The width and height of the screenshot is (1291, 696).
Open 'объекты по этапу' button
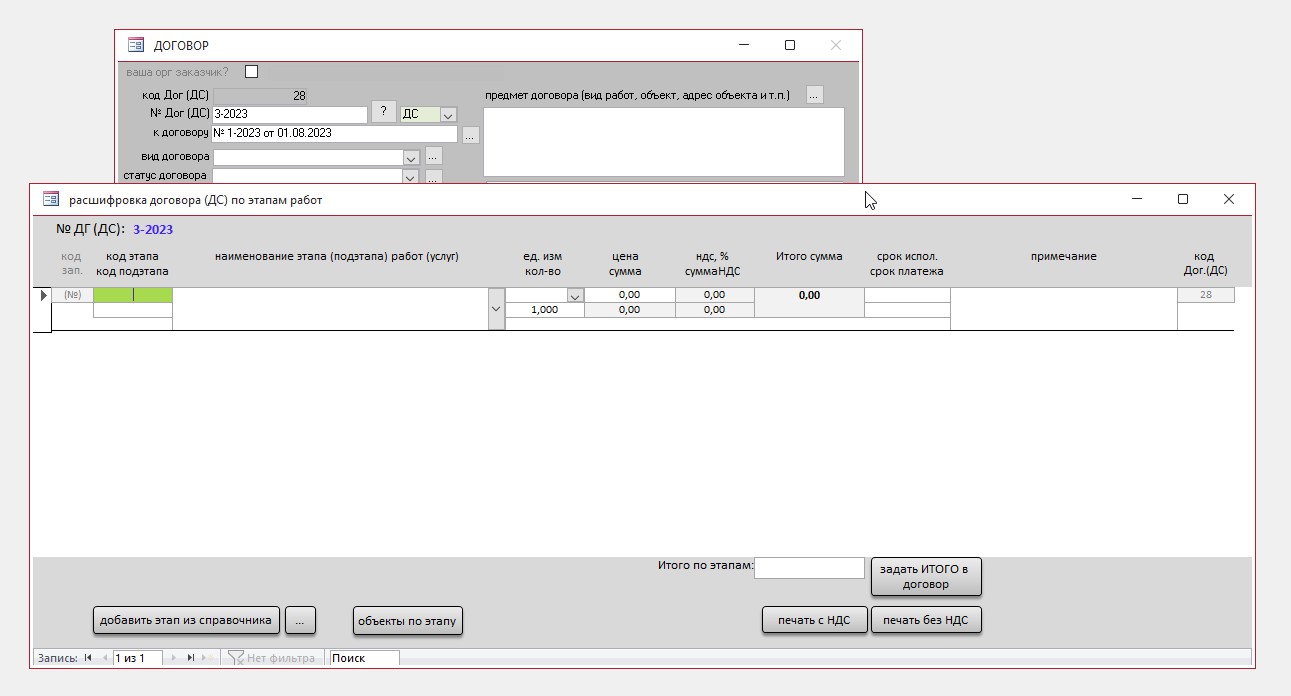tap(408, 621)
